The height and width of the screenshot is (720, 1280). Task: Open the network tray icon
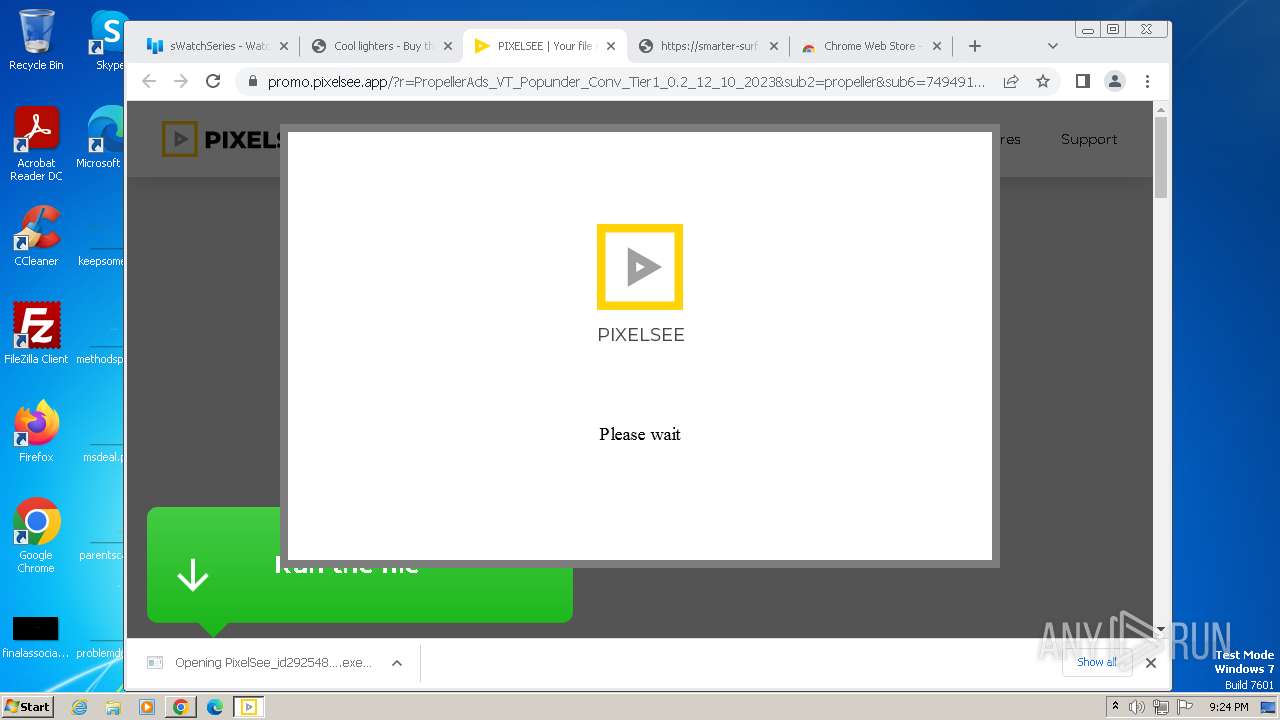[x=1160, y=707]
